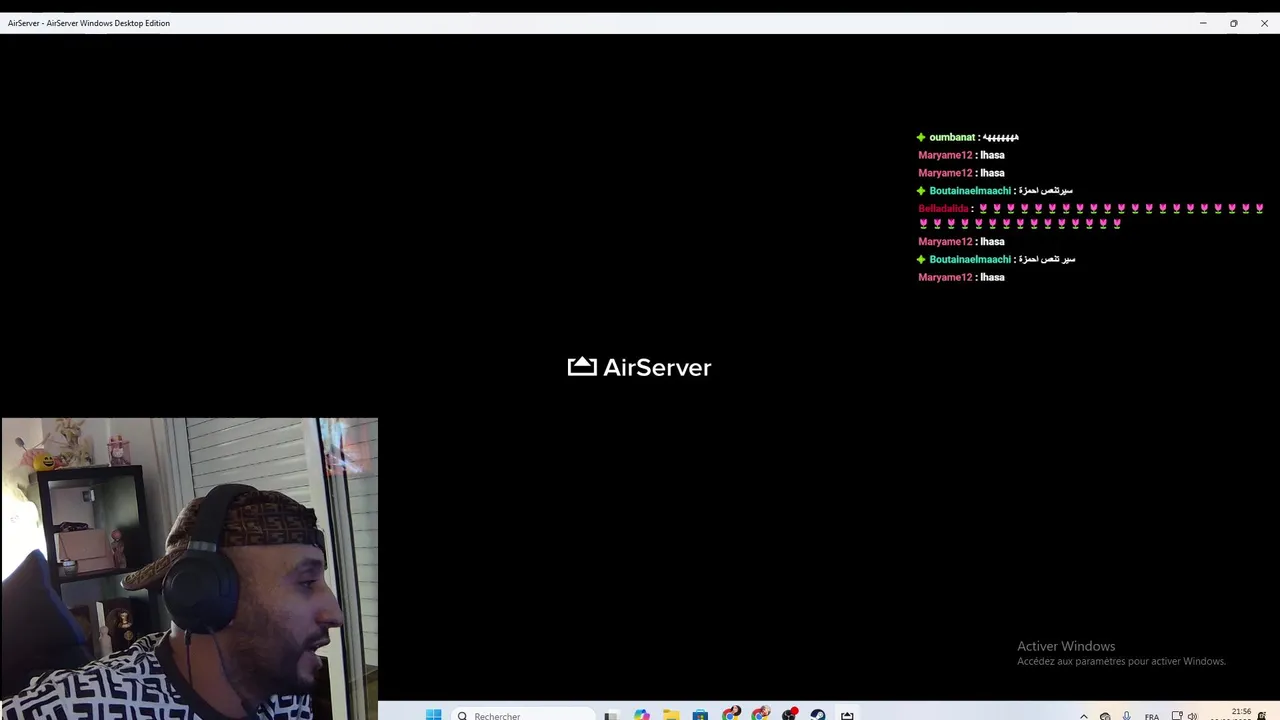Expand hidden system tray icons

pos(1084,716)
